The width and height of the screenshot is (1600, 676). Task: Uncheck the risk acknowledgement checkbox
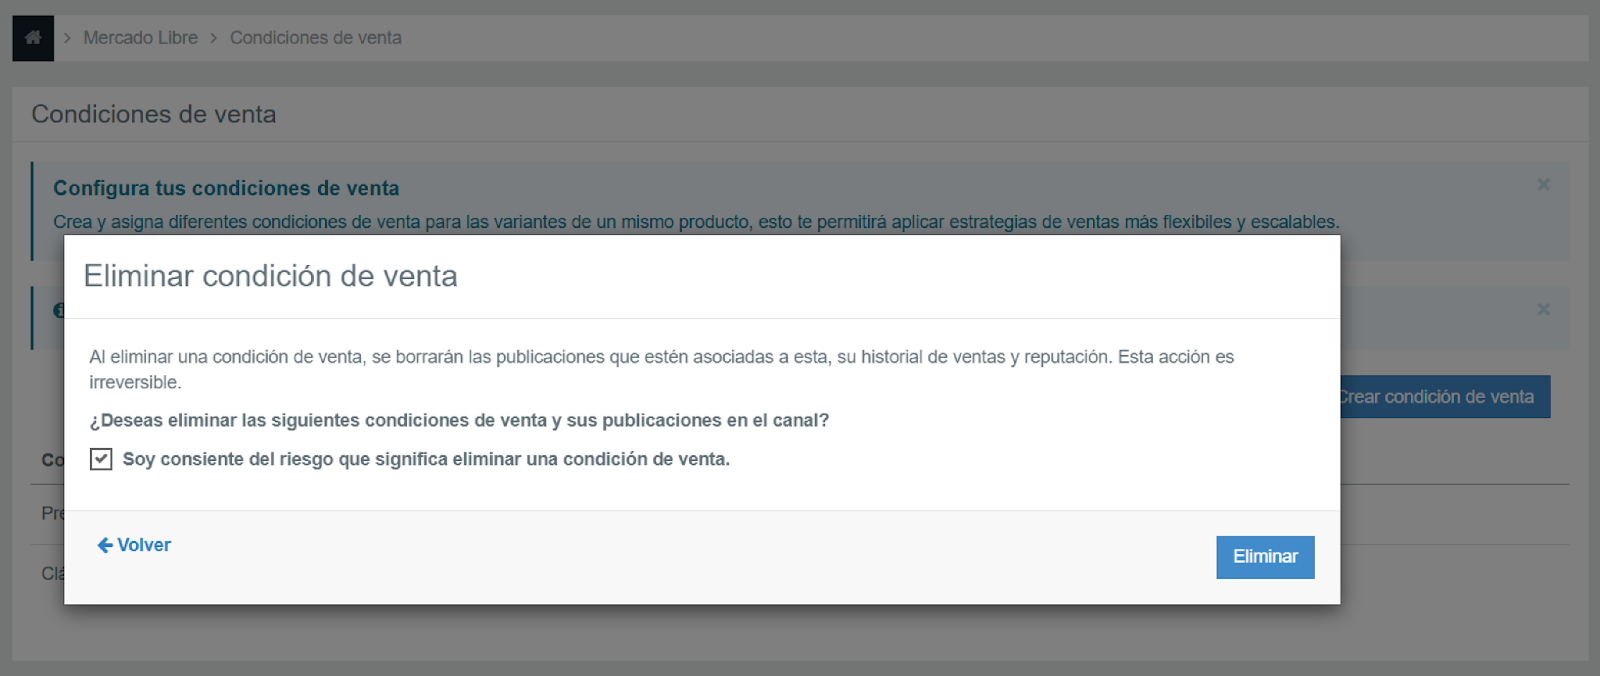(x=101, y=459)
